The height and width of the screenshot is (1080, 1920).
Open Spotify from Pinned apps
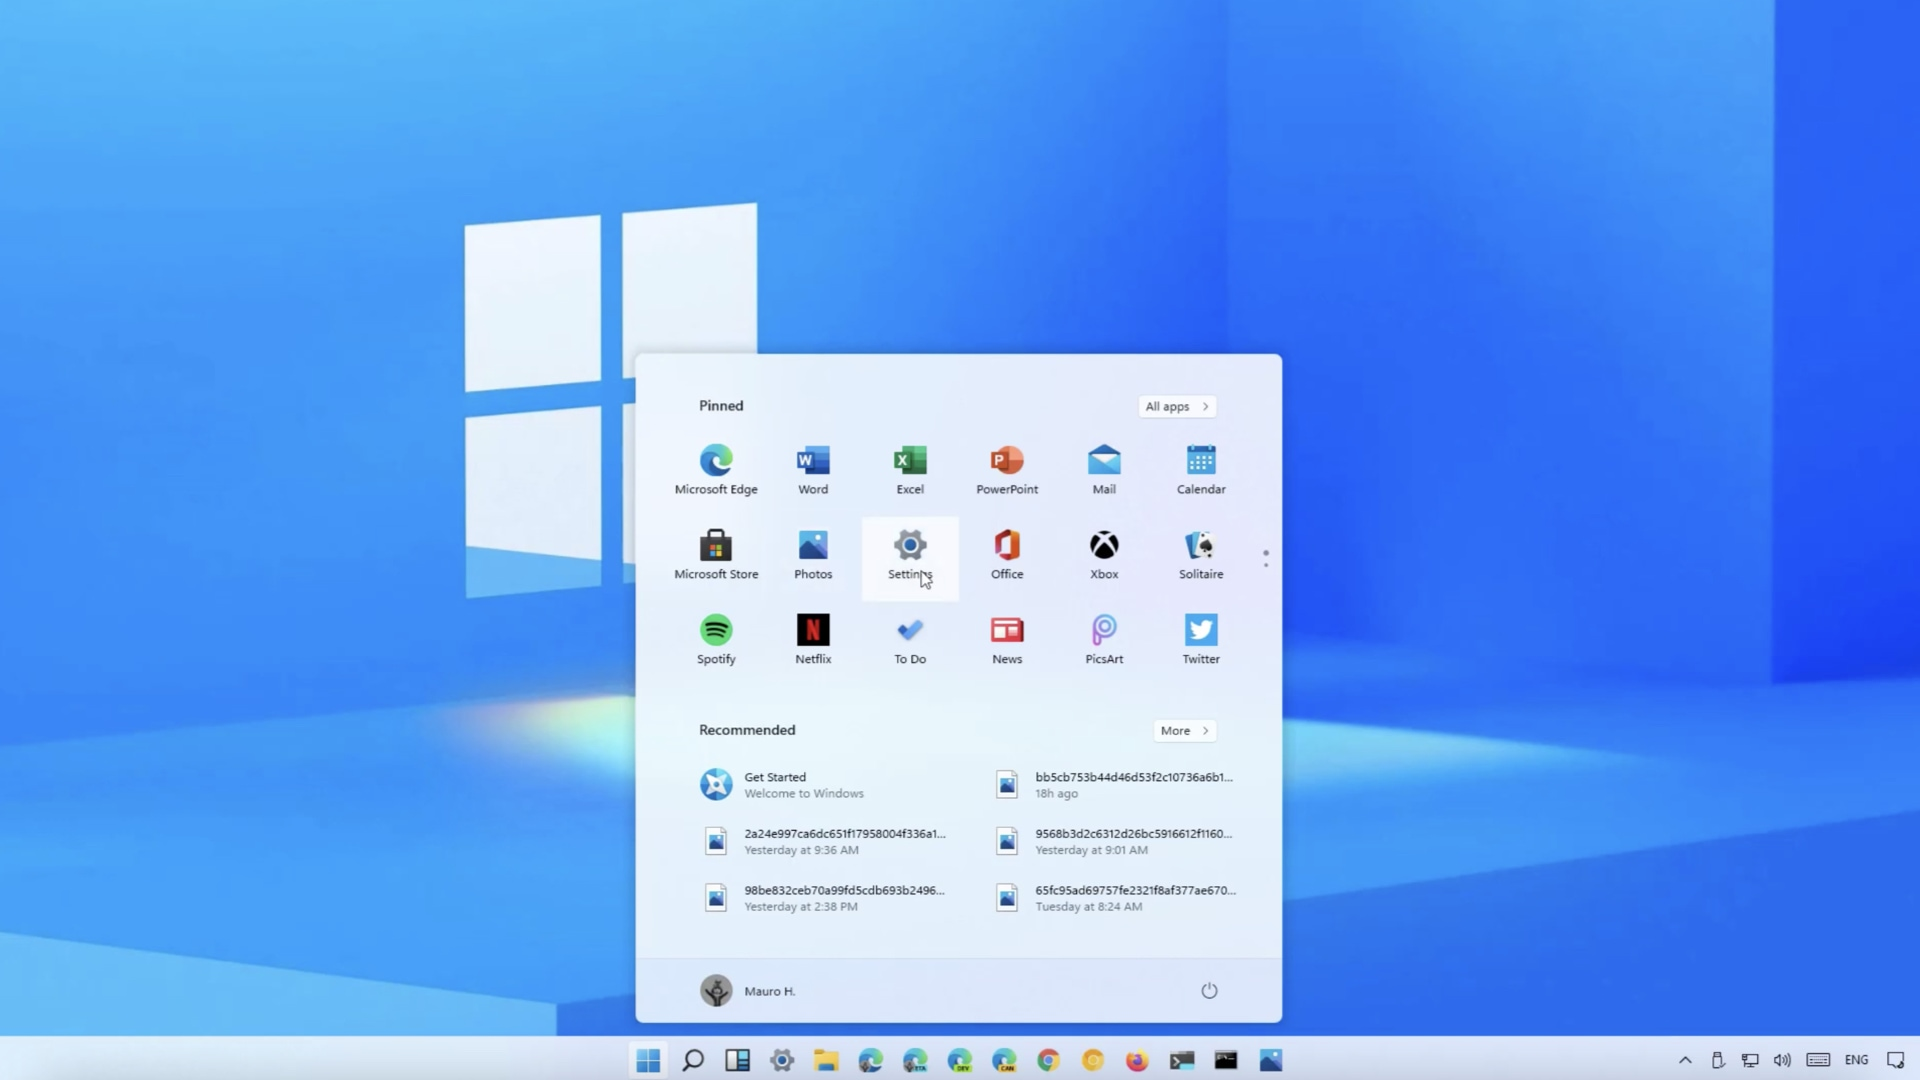pos(716,640)
